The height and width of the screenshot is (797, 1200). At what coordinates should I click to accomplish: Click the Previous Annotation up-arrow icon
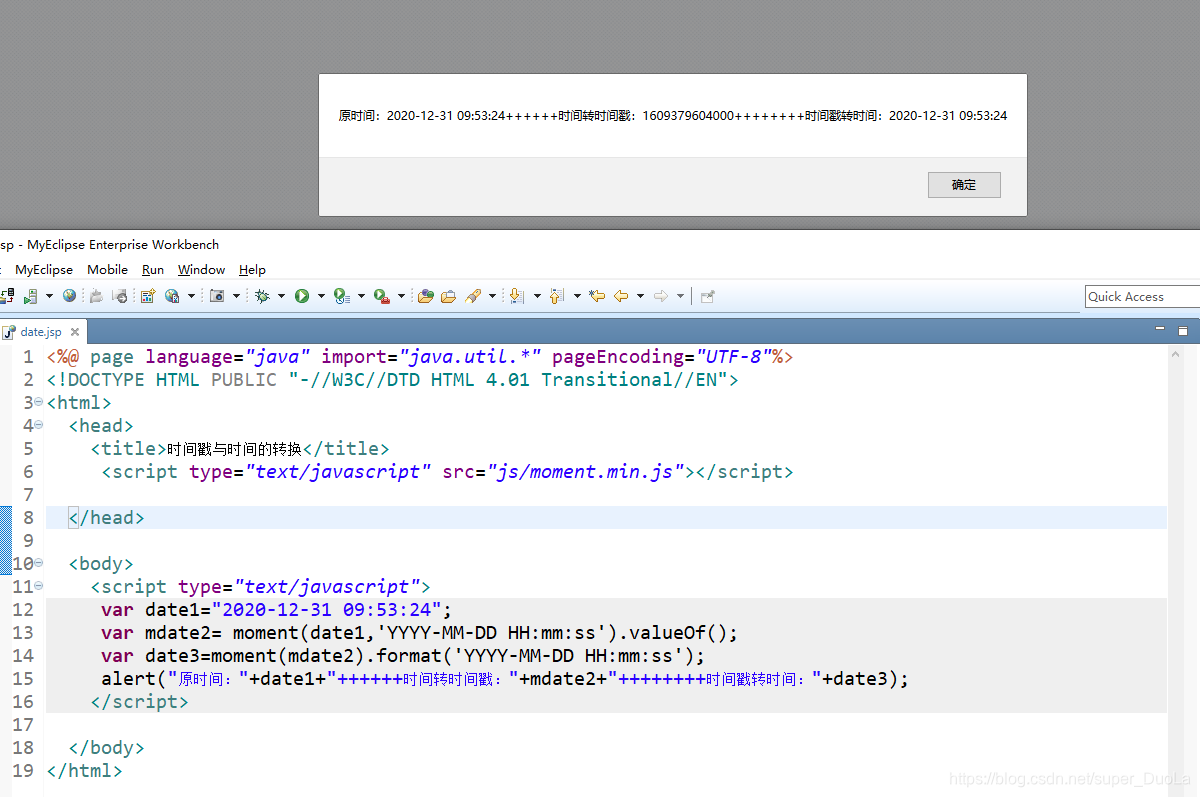557,296
